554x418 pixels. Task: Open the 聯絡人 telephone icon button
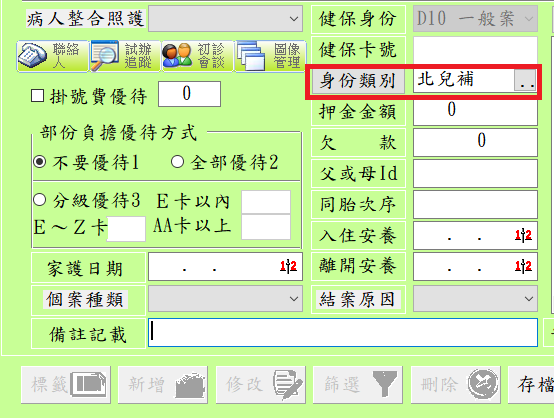click(x=52, y=56)
